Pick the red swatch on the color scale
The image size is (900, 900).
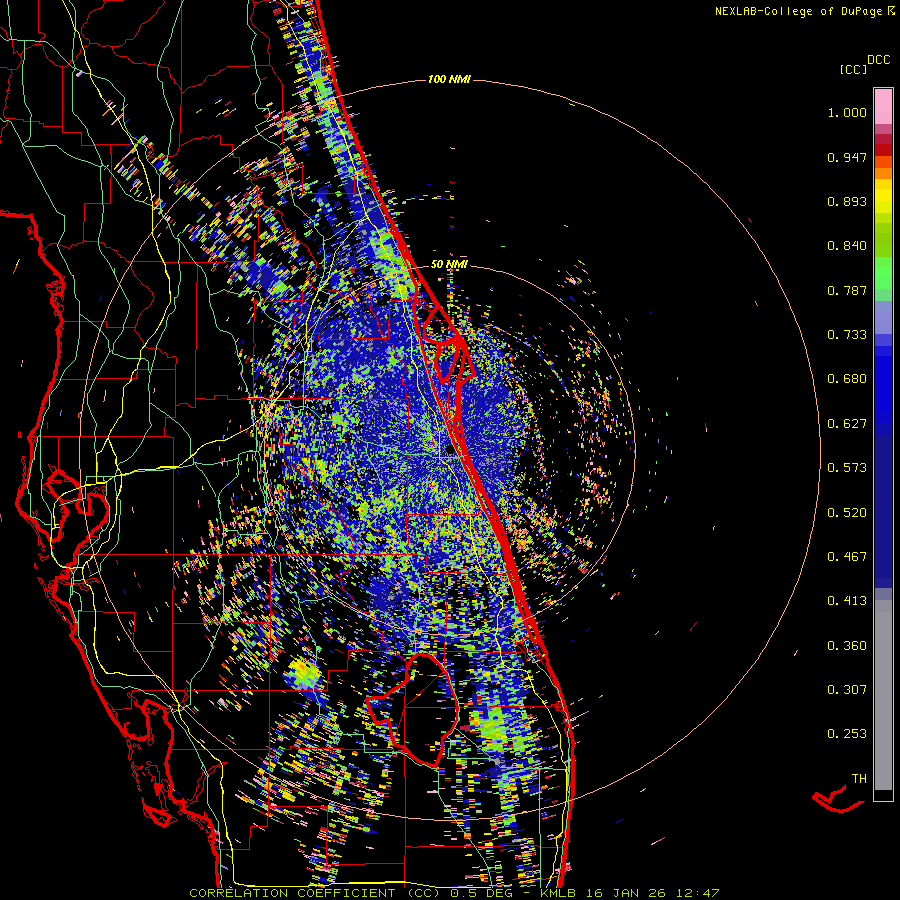[x=883, y=150]
